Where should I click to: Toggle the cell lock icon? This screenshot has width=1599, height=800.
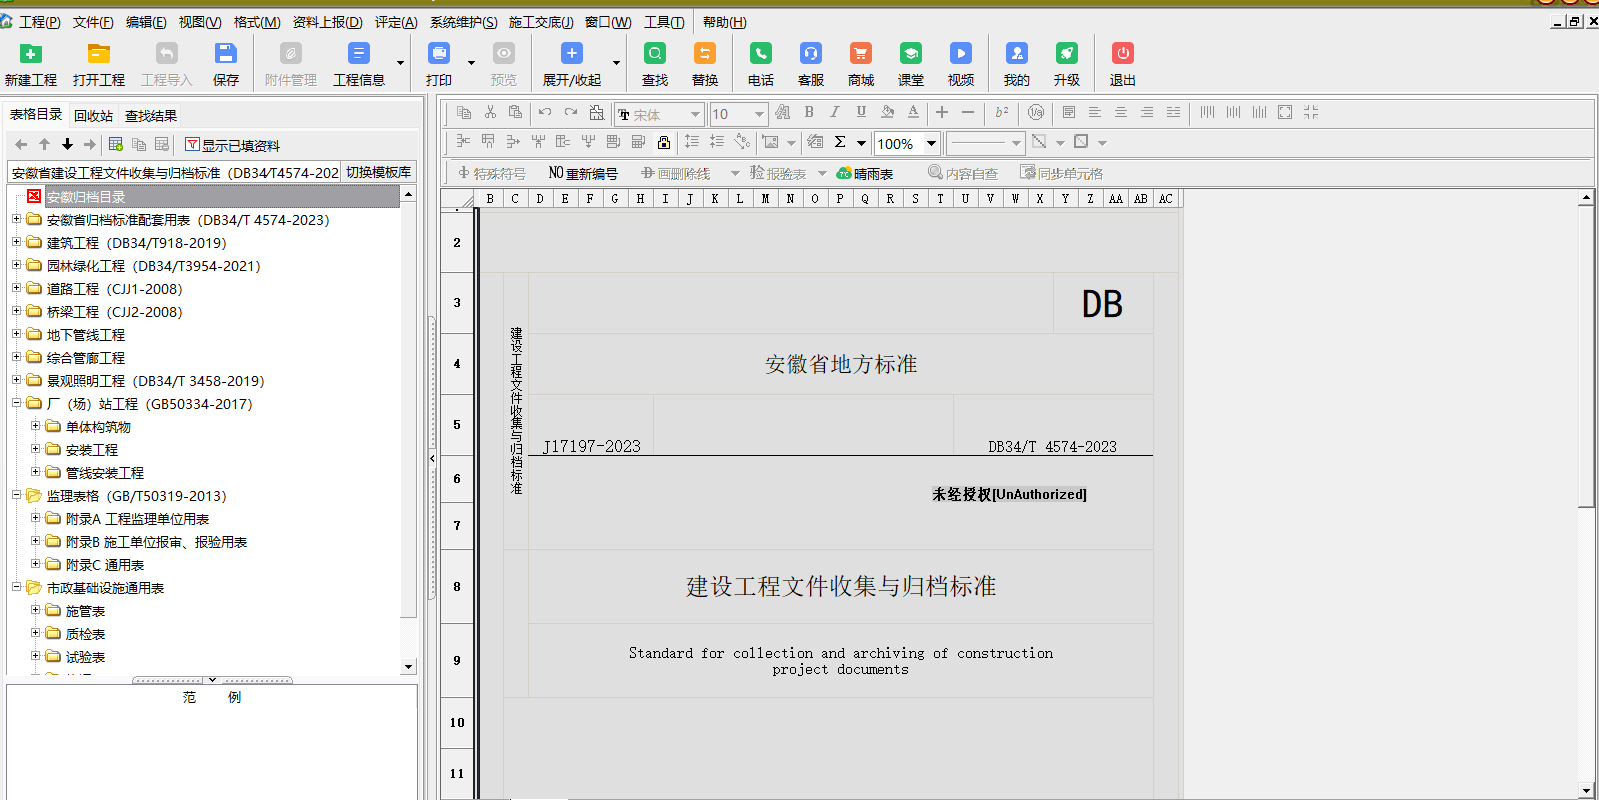point(664,142)
